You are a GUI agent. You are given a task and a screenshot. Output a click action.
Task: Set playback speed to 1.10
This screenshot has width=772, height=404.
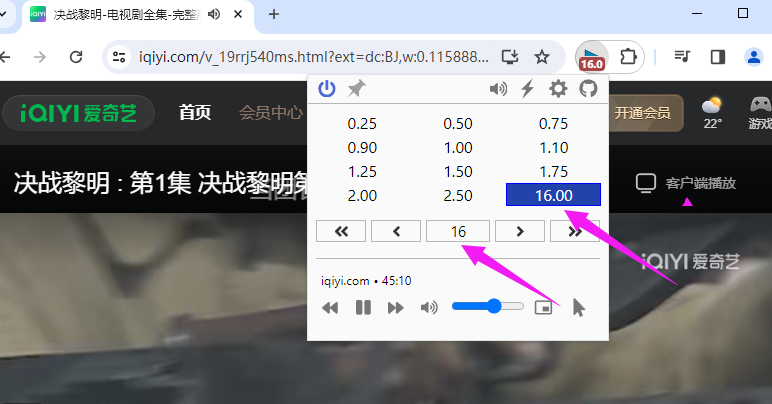point(553,148)
